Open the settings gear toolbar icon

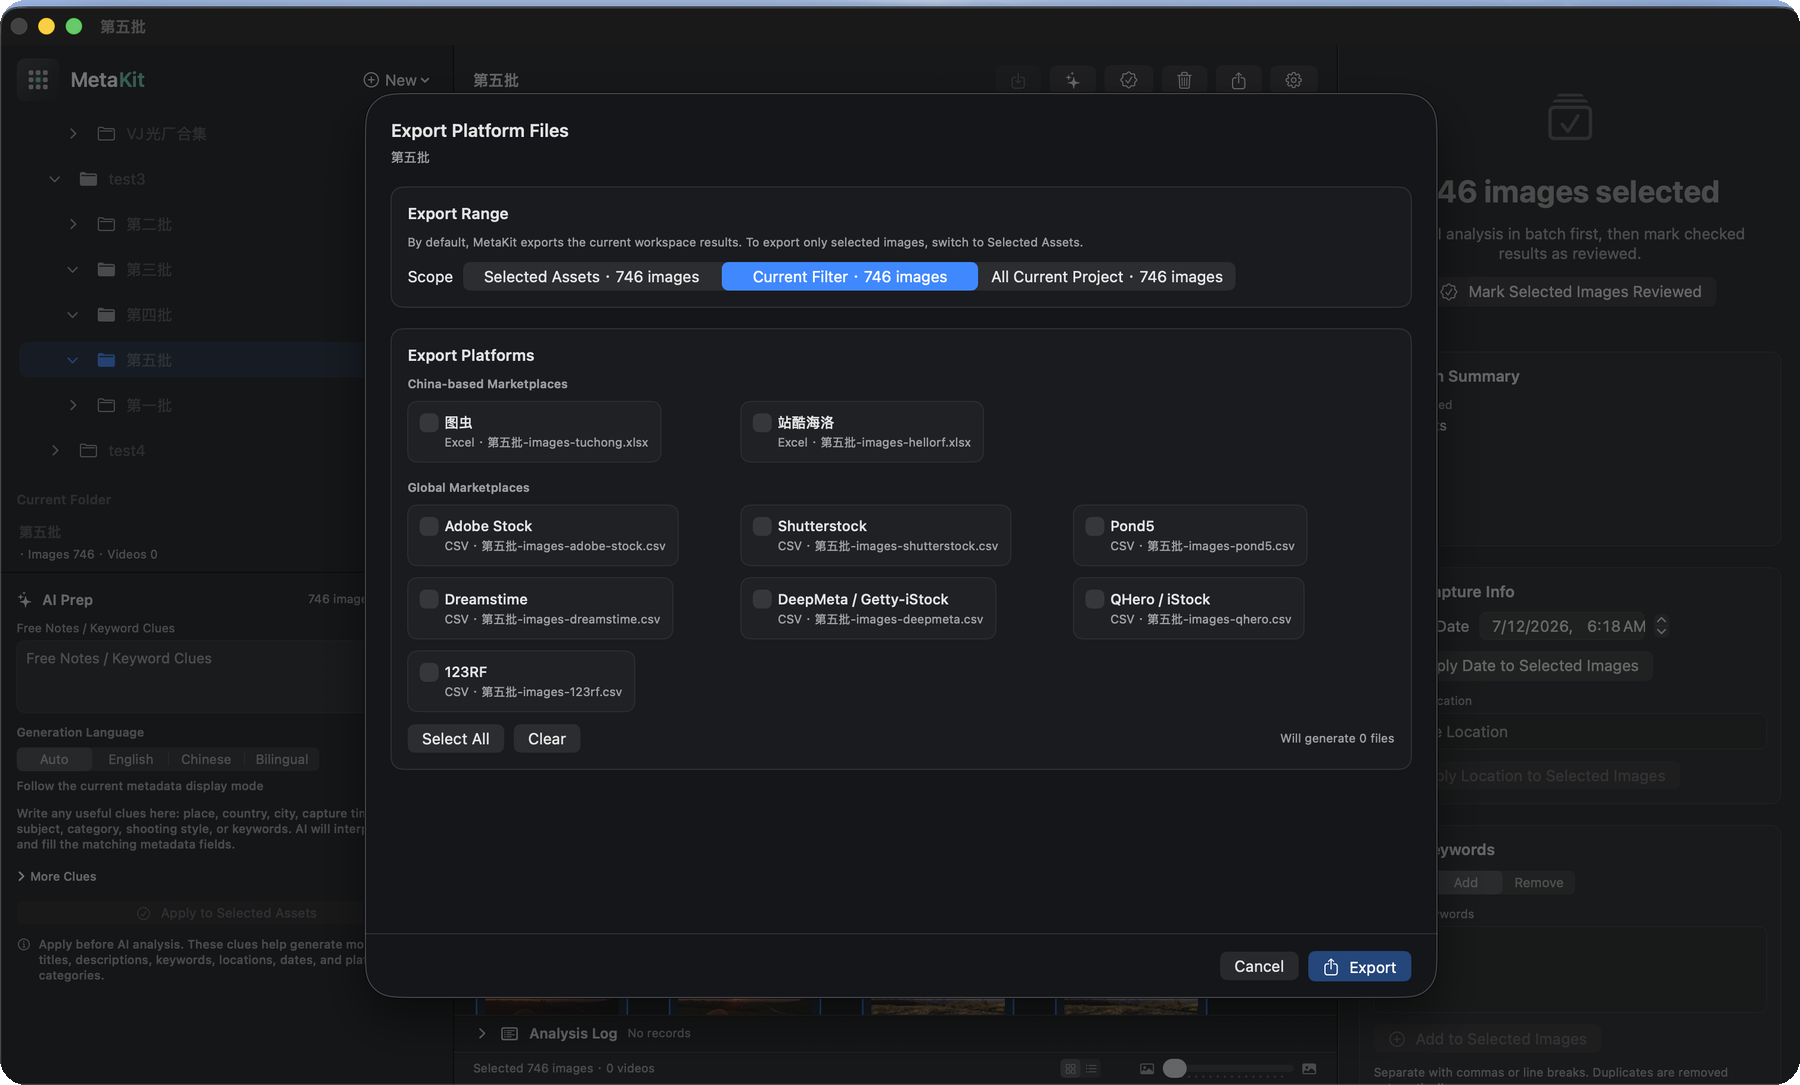pos(1293,80)
